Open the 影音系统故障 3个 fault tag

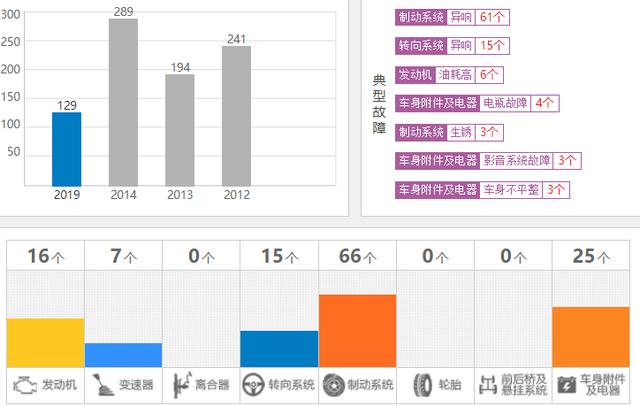pos(488,161)
